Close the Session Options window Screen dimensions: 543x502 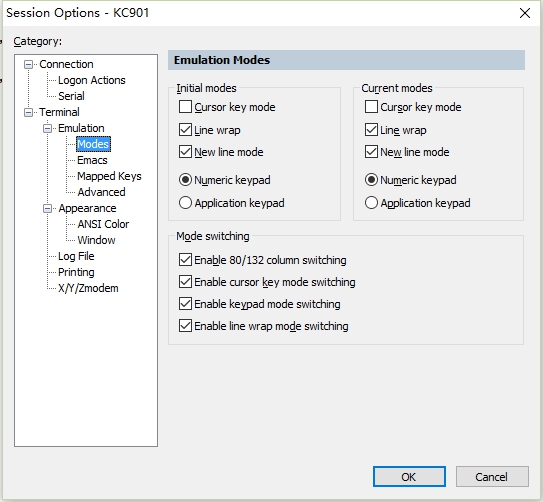pos(525,13)
